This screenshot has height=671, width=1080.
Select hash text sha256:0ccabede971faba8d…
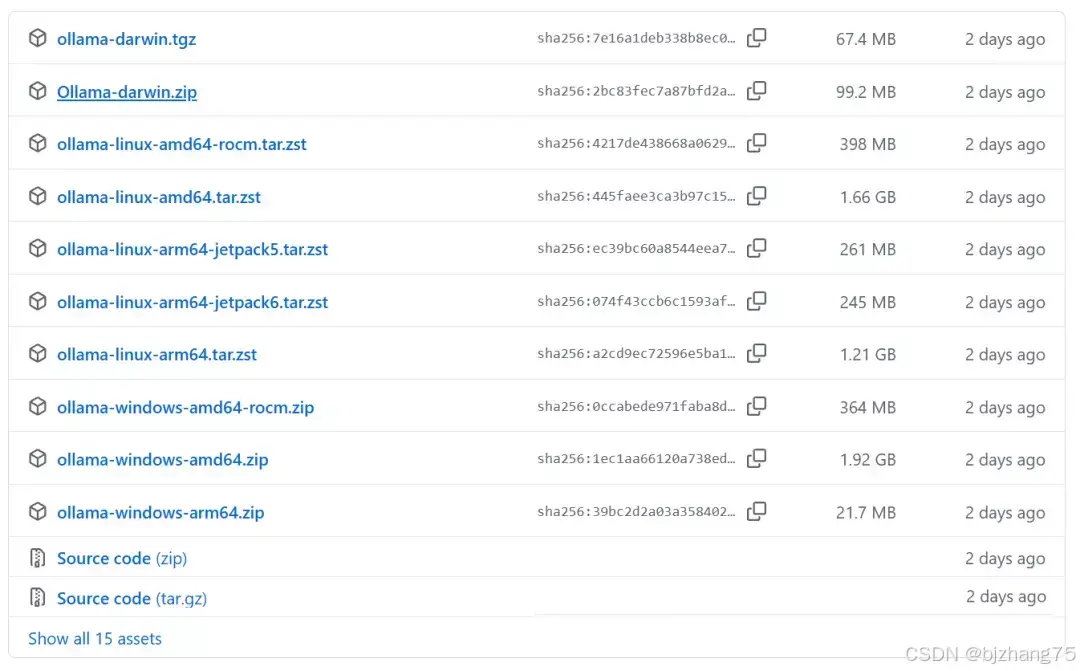pos(636,406)
